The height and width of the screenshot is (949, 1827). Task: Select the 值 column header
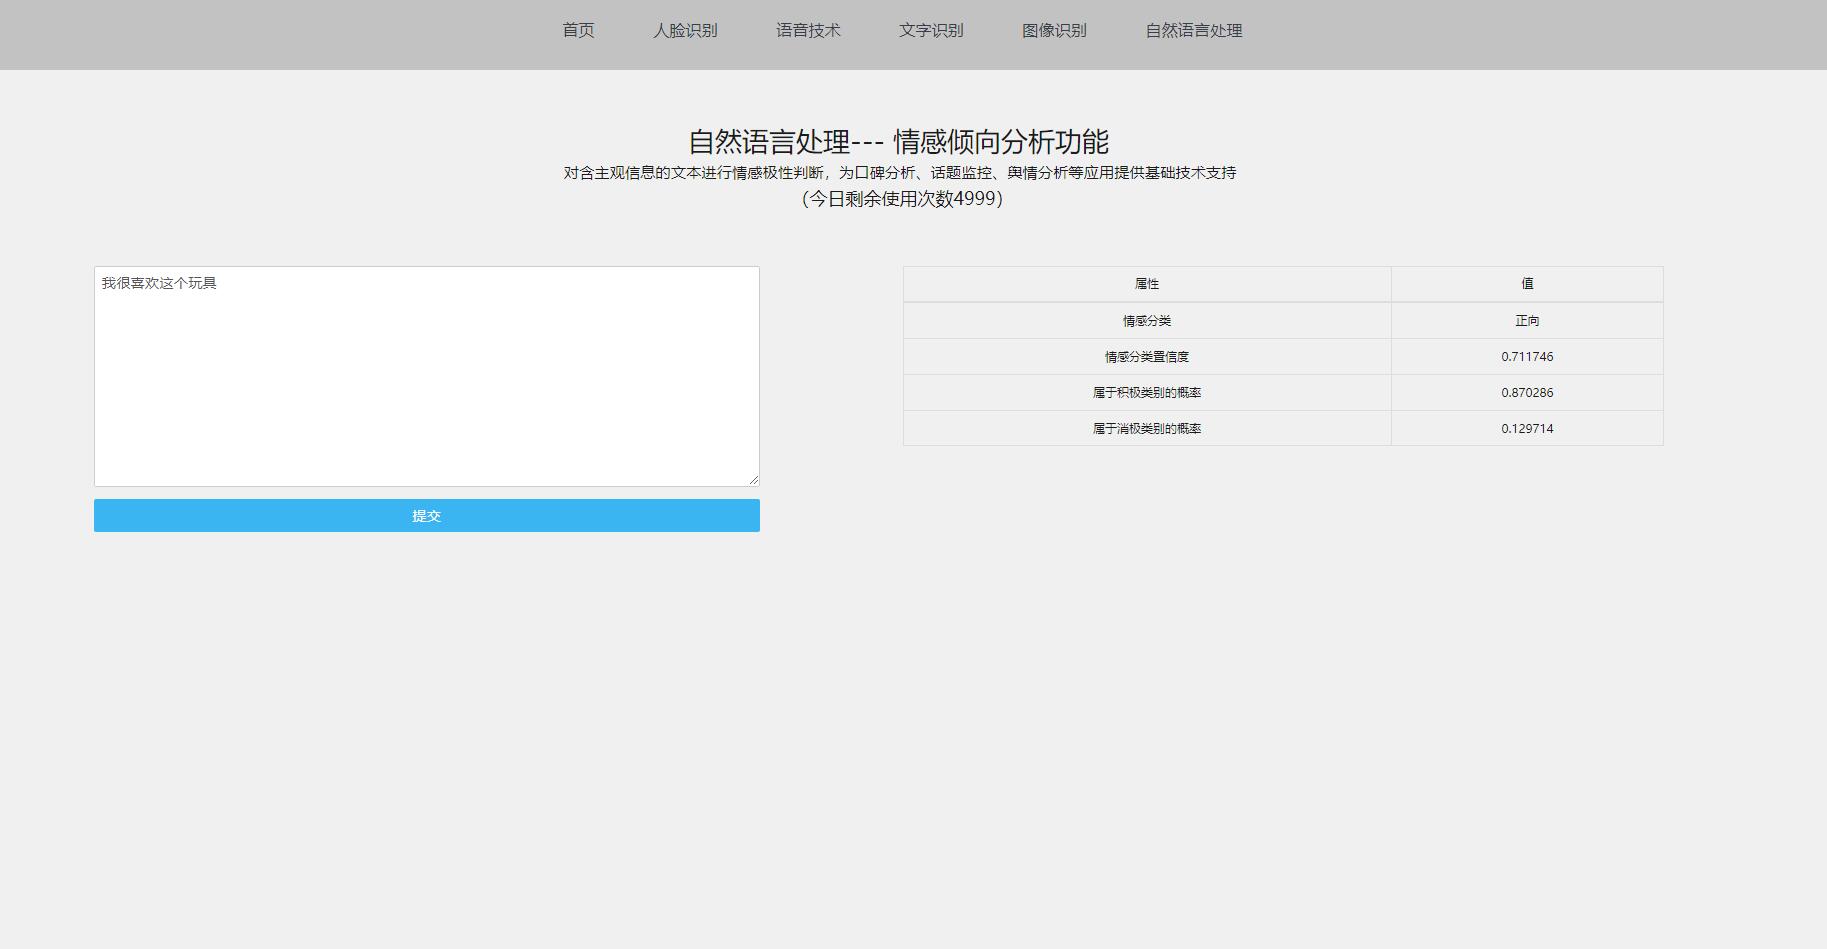pos(1527,284)
